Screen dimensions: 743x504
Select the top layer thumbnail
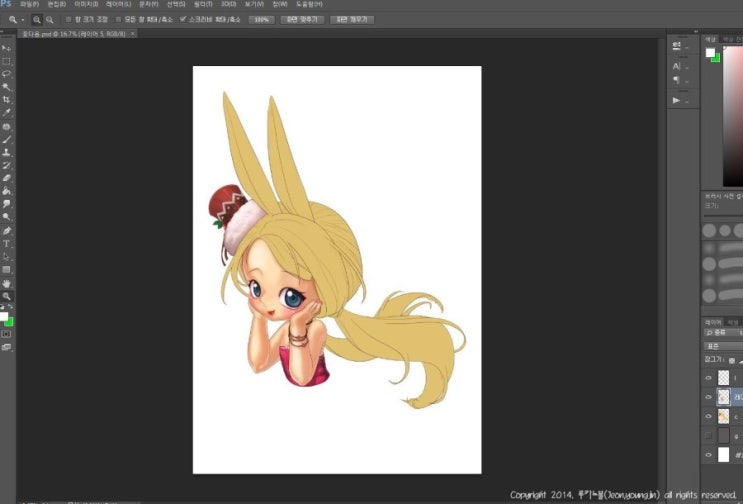click(x=724, y=378)
